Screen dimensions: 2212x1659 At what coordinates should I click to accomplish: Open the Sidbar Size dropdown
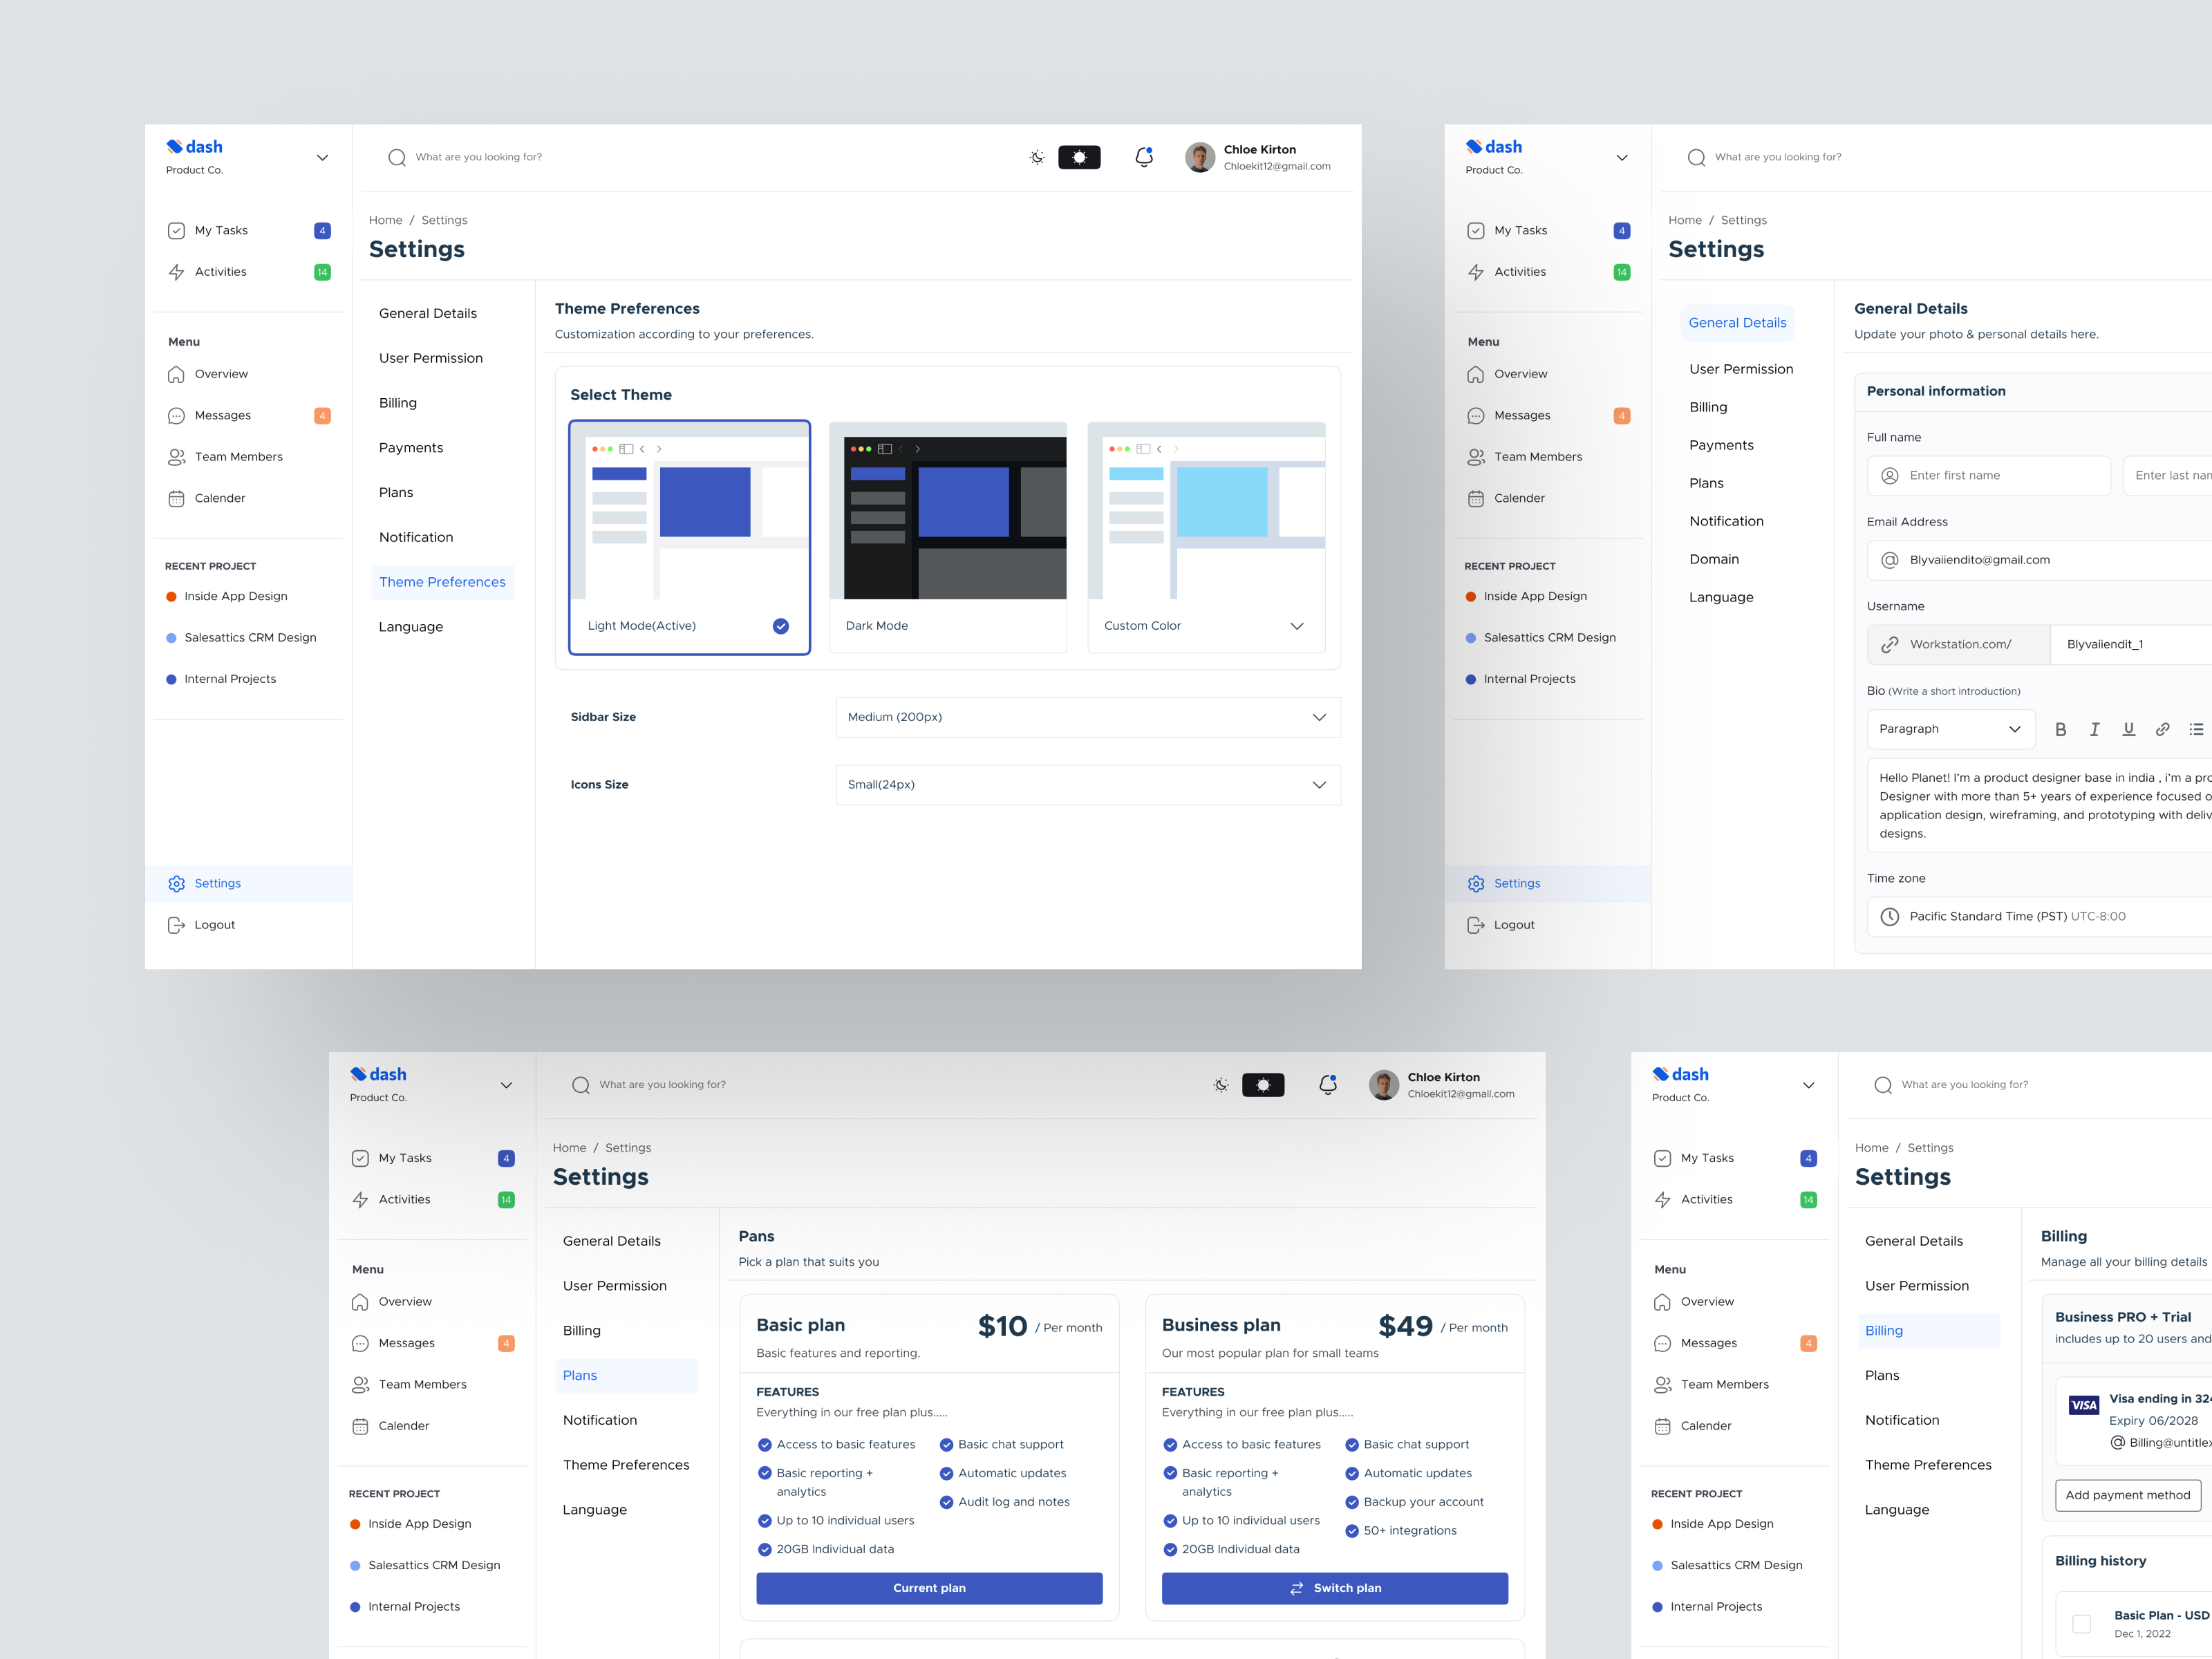coord(1087,717)
